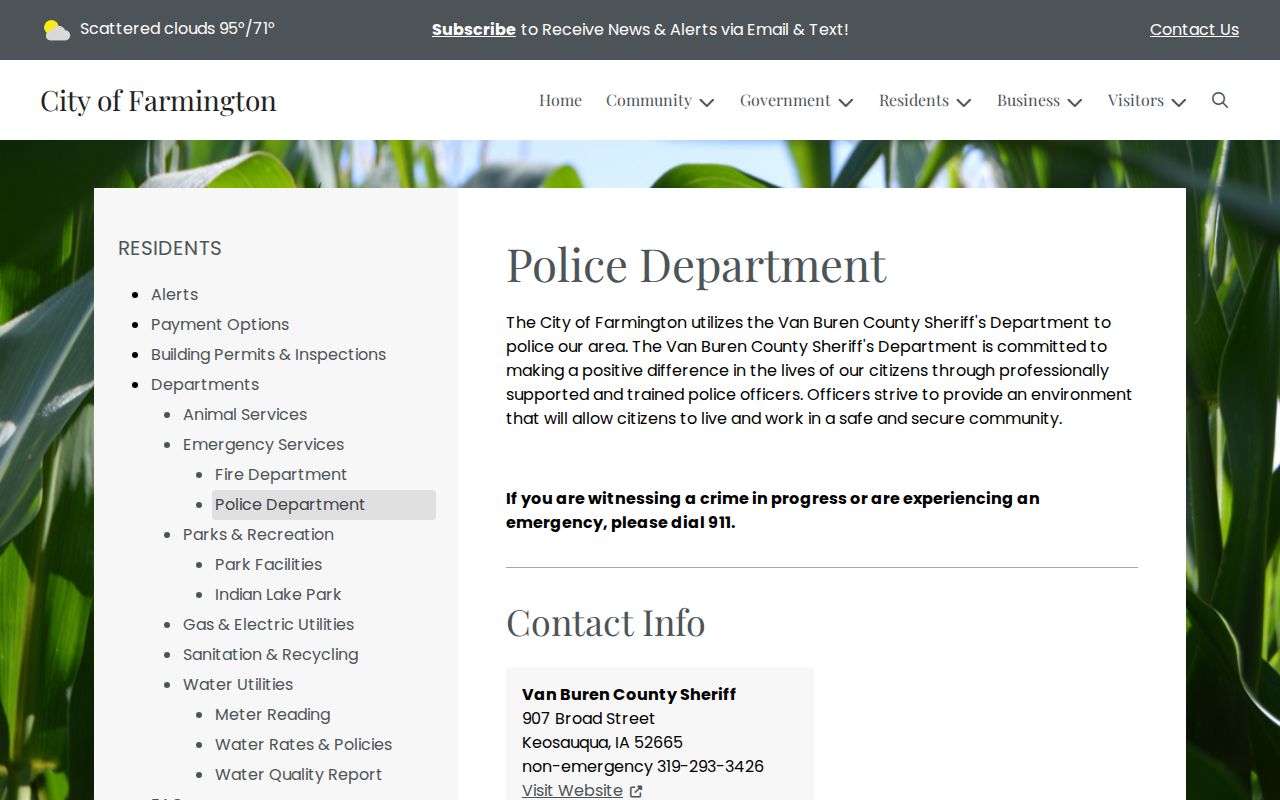The width and height of the screenshot is (1280, 800).
Task: Open Water Utilities in the sidebar
Action: tap(238, 684)
